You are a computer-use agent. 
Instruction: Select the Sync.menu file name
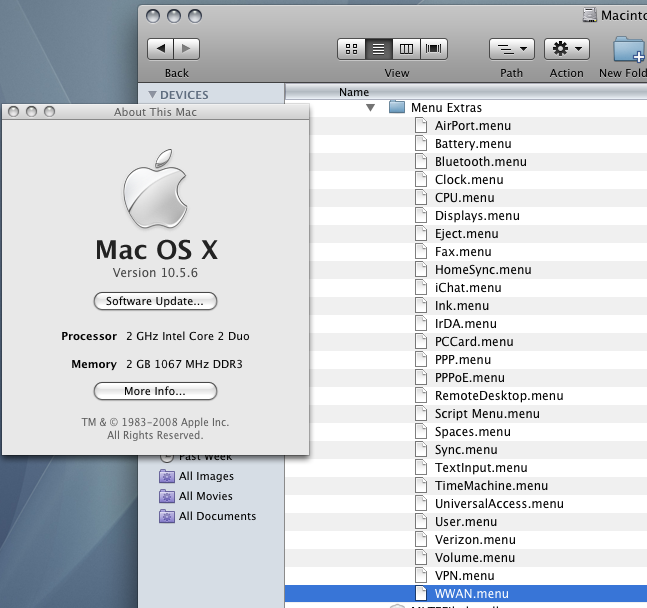(466, 450)
